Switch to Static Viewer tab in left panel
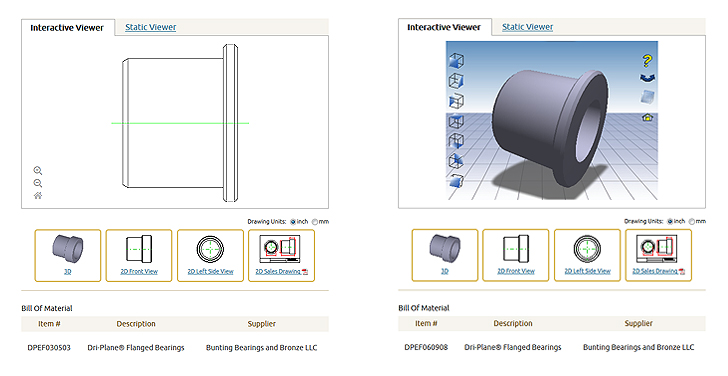Viewport: 728px width, 376px height. [150, 27]
